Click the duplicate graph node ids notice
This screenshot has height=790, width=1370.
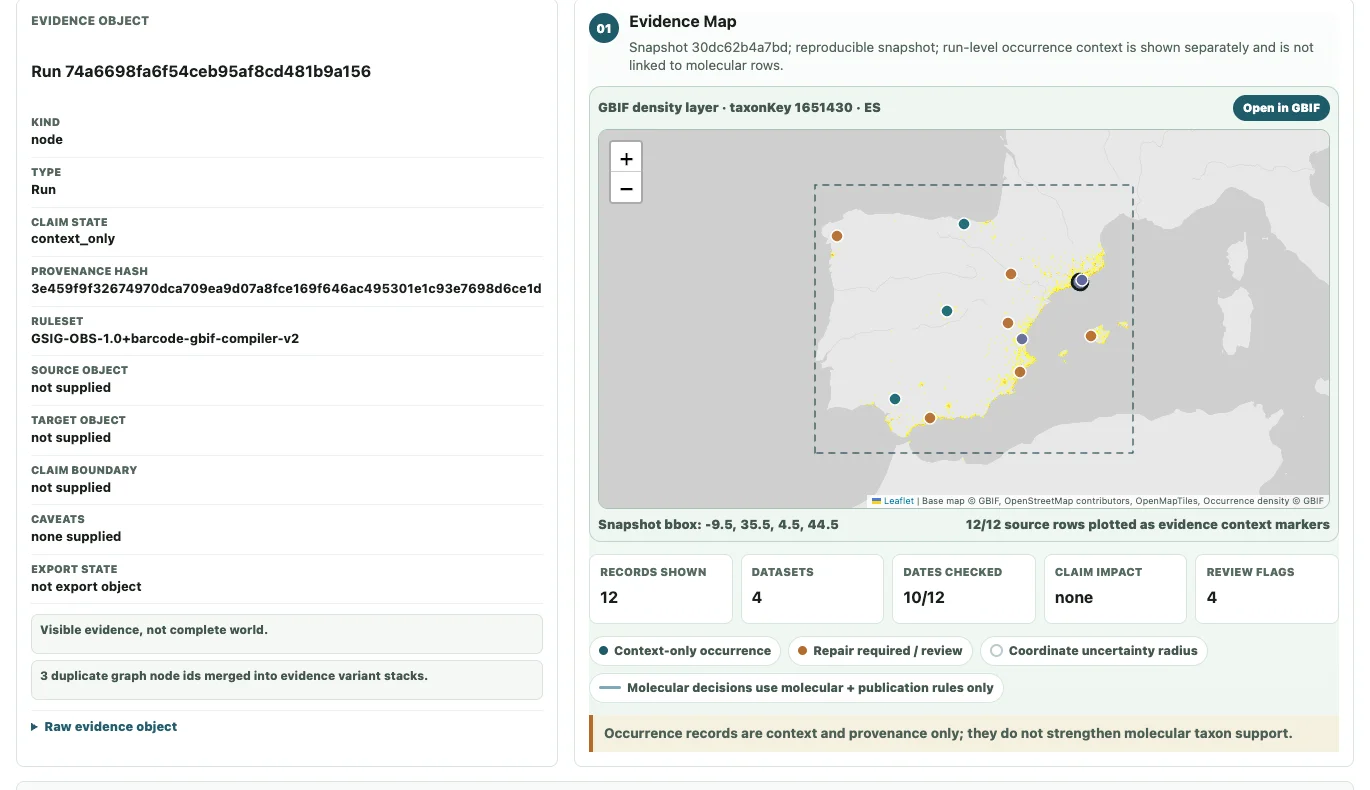point(287,680)
